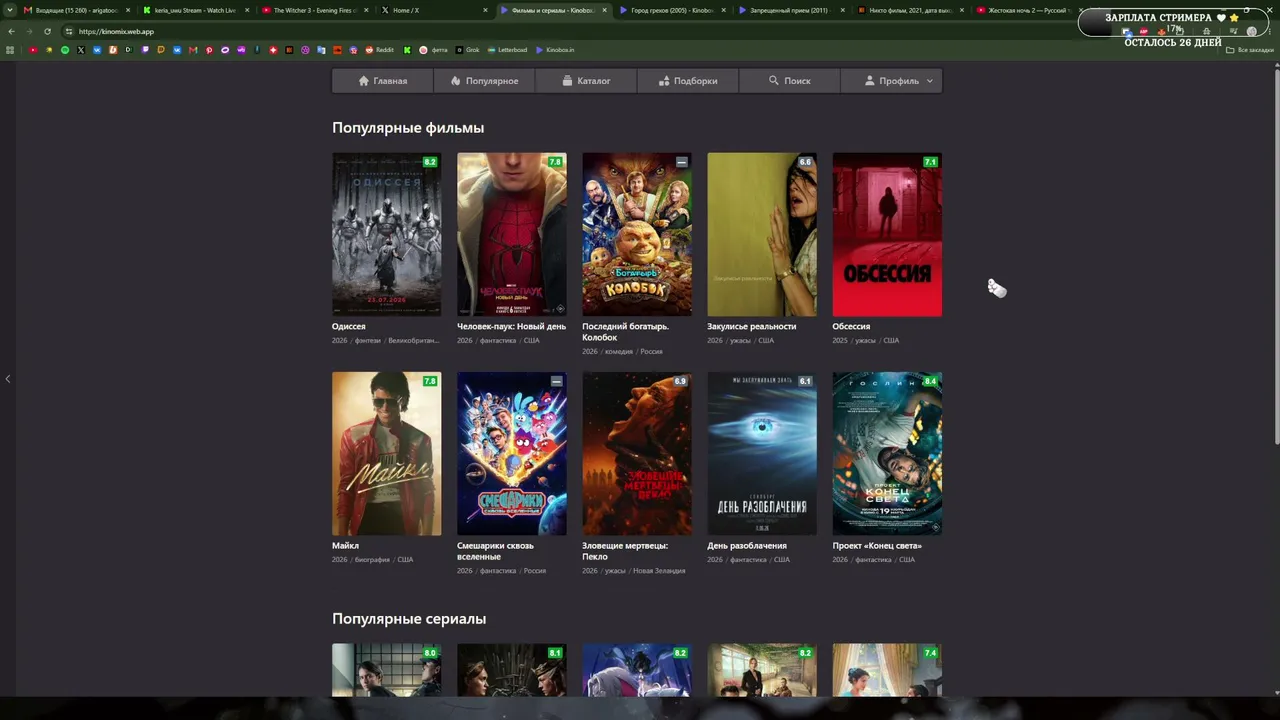Click Смешарики сквозь вселенные title
This screenshot has width=1280, height=720.
click(495, 551)
